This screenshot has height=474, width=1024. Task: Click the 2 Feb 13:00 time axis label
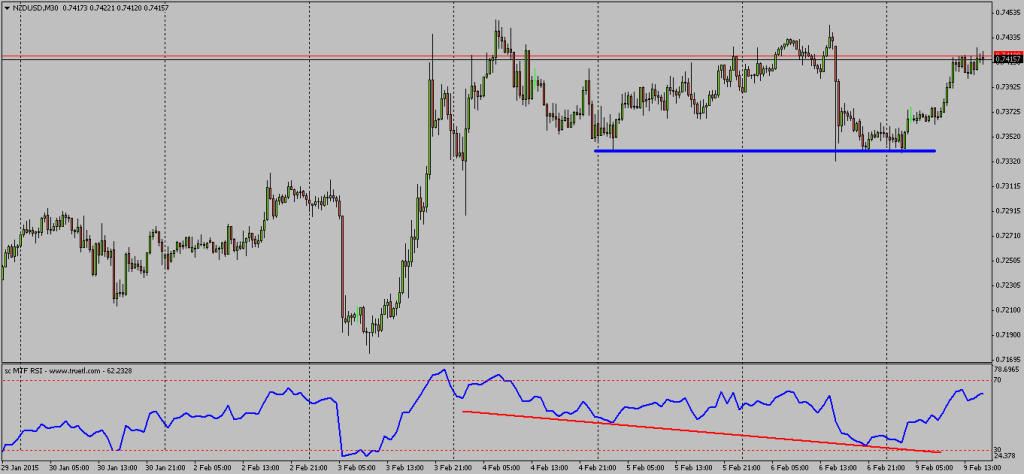coord(263,467)
